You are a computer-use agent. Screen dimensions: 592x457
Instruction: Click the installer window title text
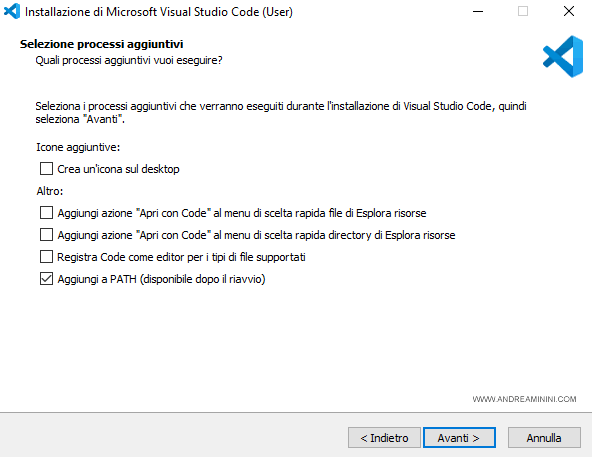(x=159, y=12)
